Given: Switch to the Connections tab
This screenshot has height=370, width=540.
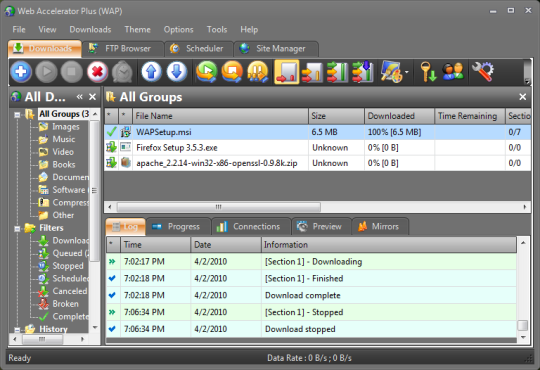Looking at the screenshot, I should point(251,227).
